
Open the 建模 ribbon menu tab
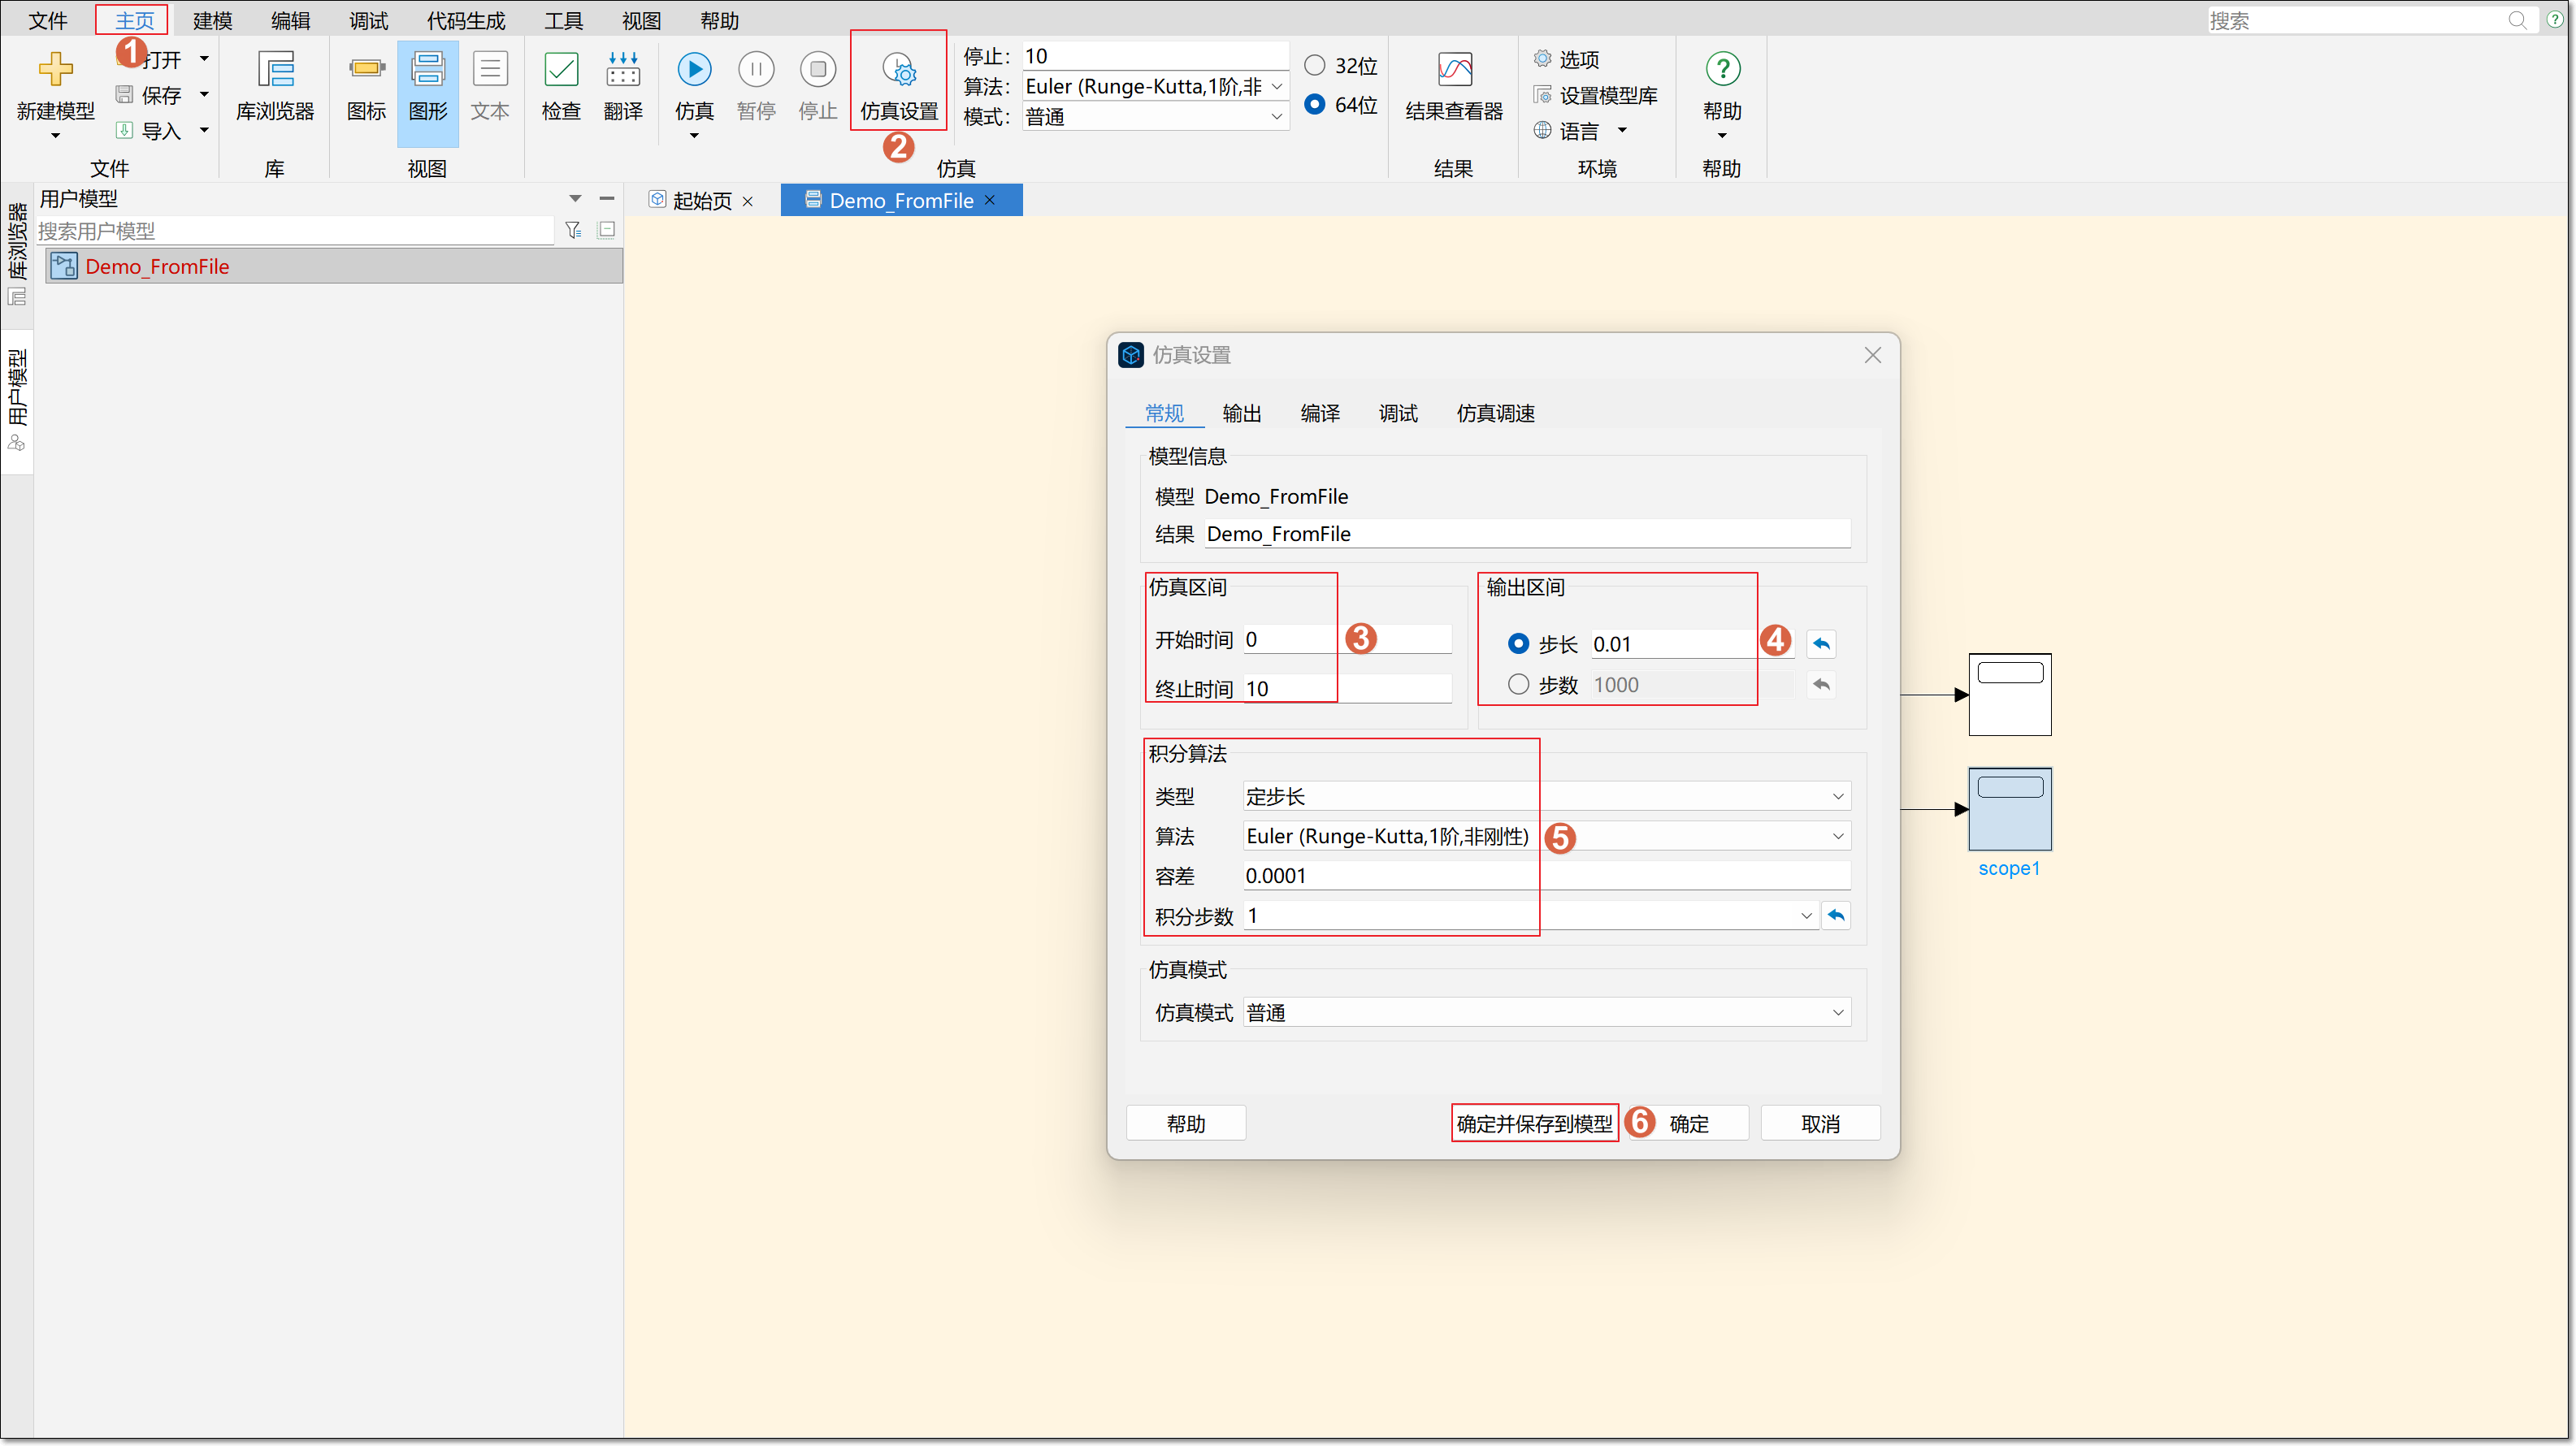[x=212, y=20]
